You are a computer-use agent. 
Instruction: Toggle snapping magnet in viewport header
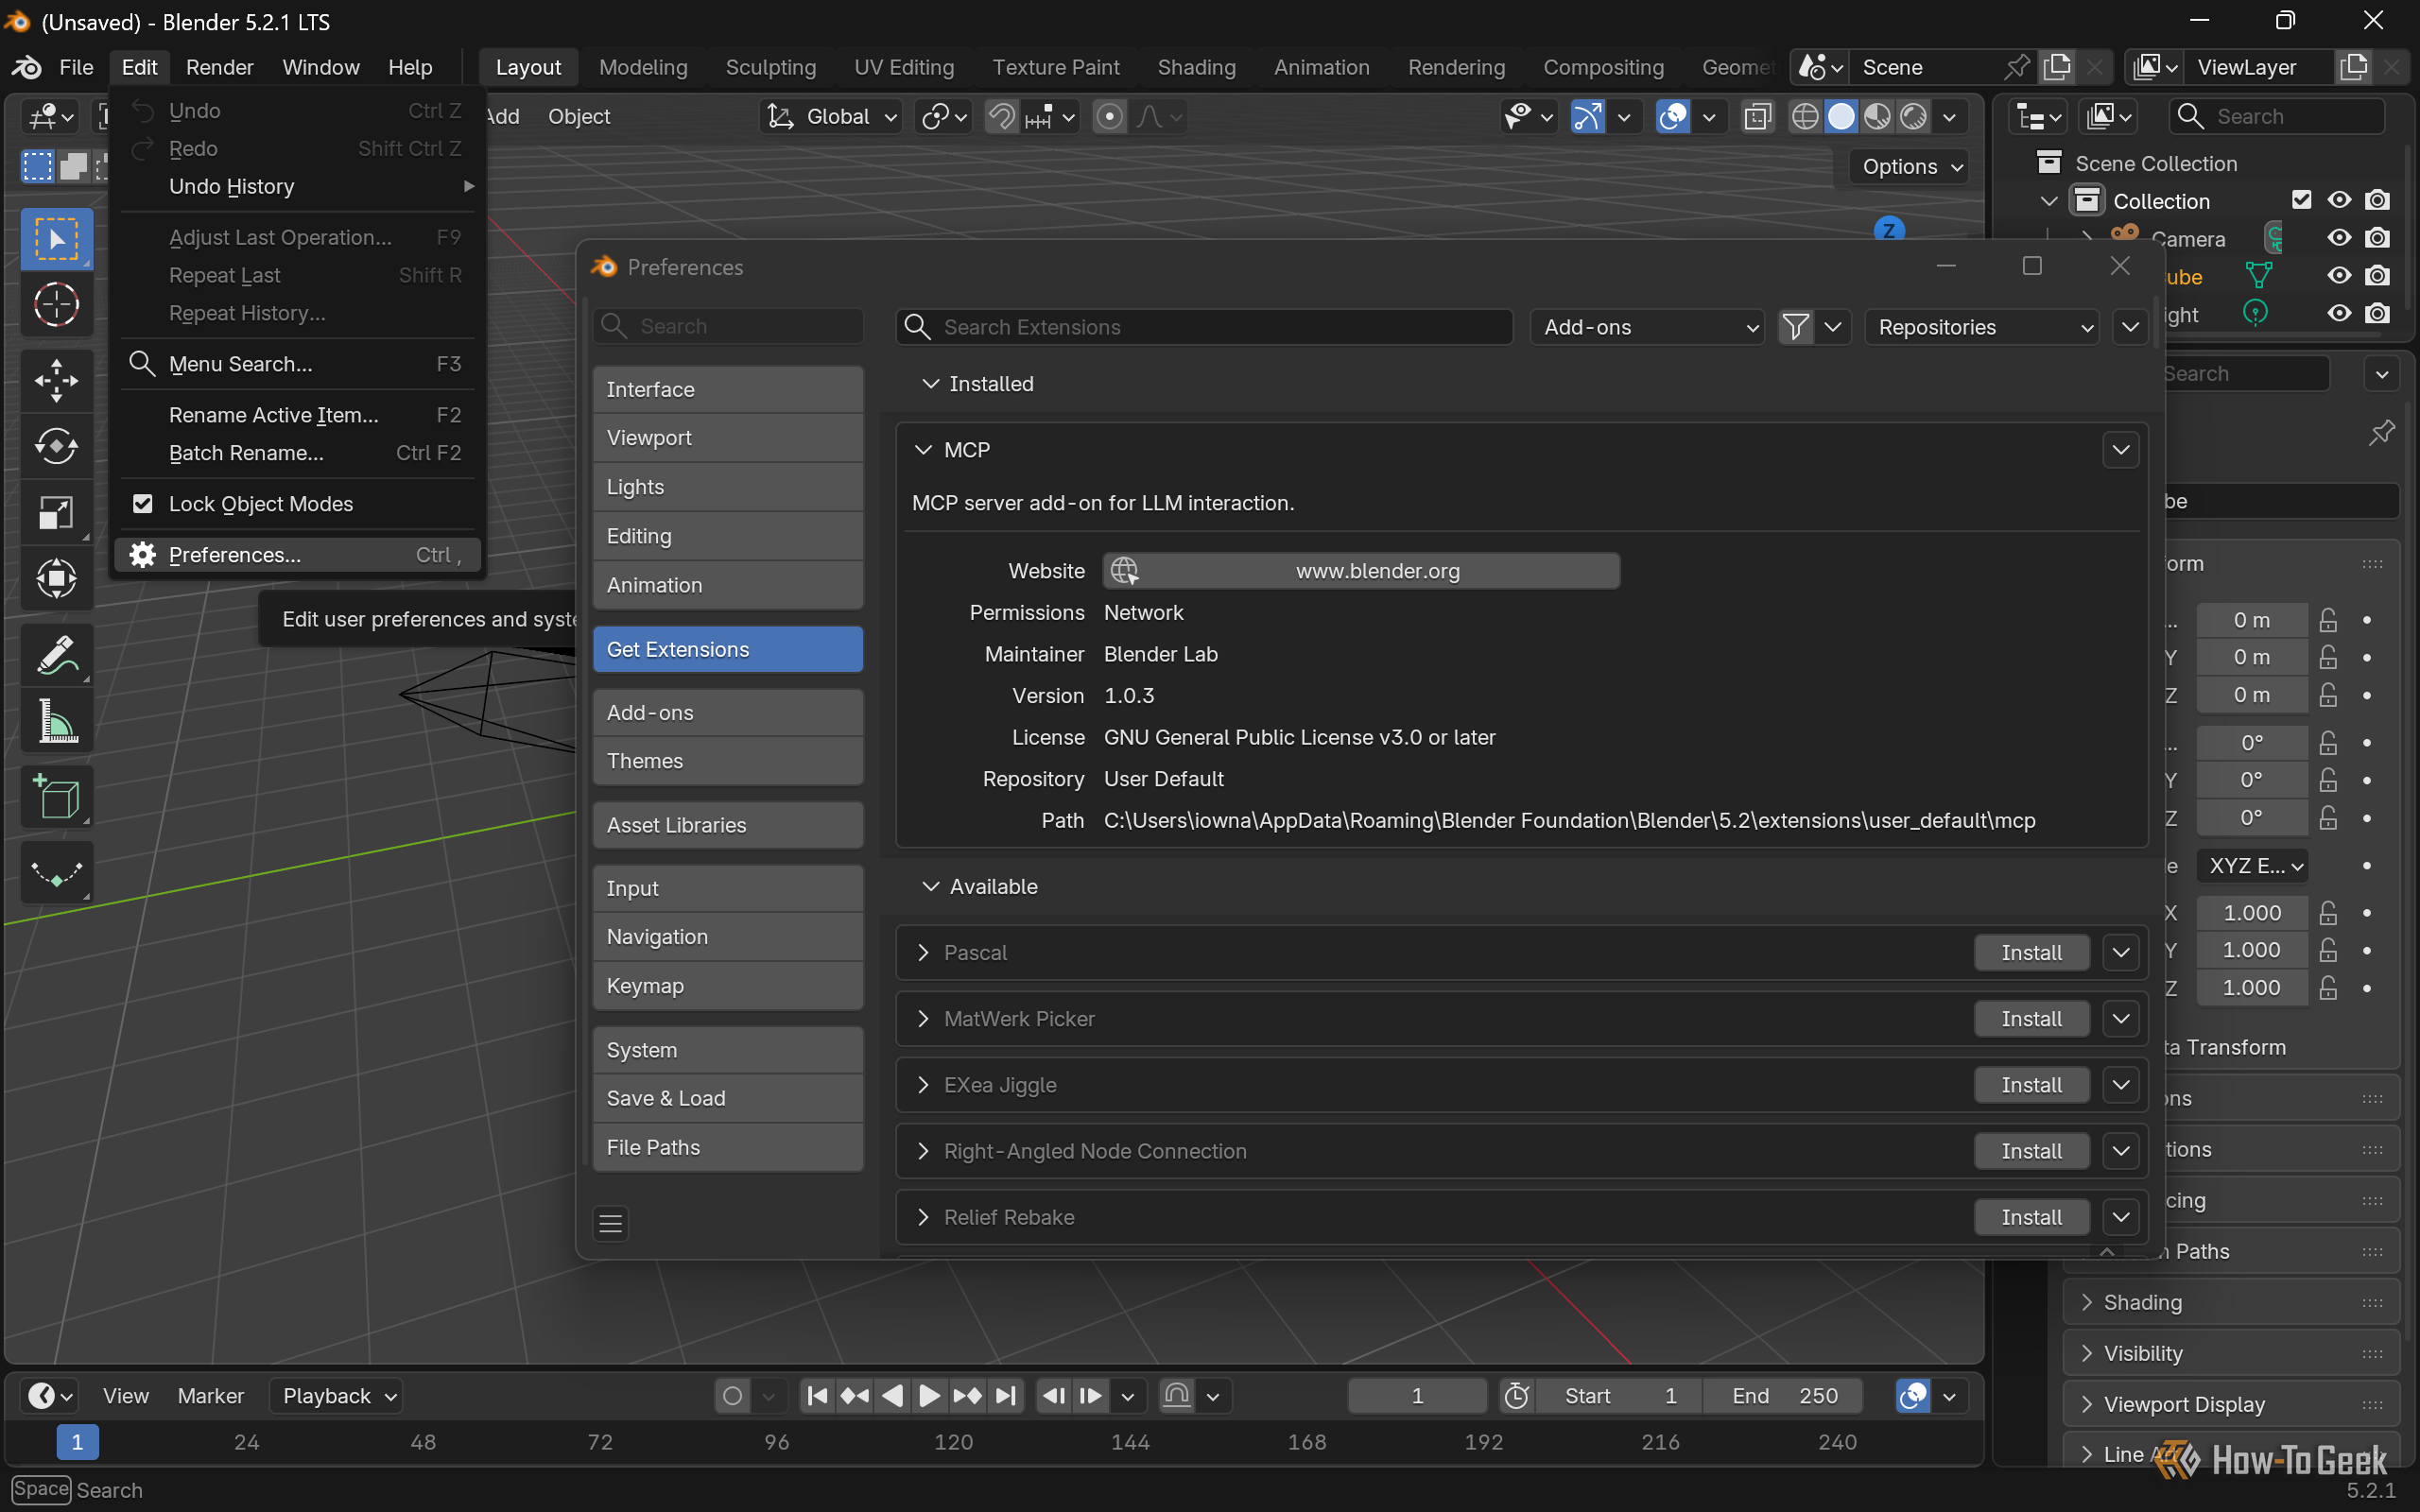1001,117
